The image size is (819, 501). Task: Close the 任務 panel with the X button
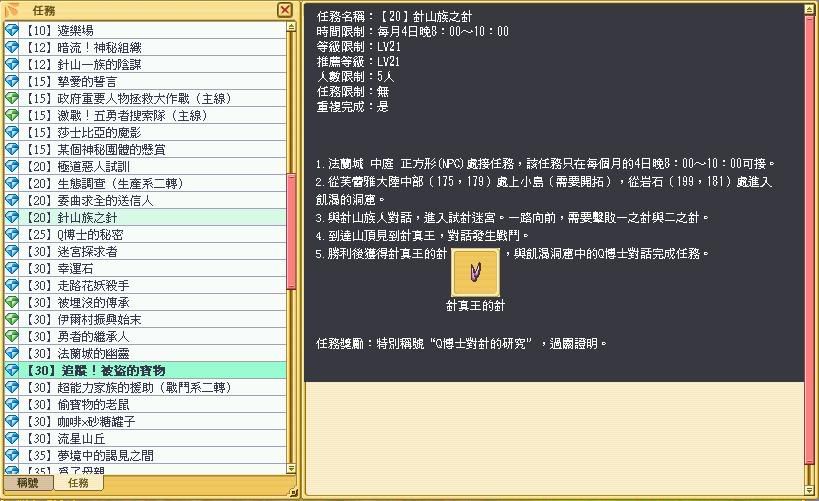[285, 9]
